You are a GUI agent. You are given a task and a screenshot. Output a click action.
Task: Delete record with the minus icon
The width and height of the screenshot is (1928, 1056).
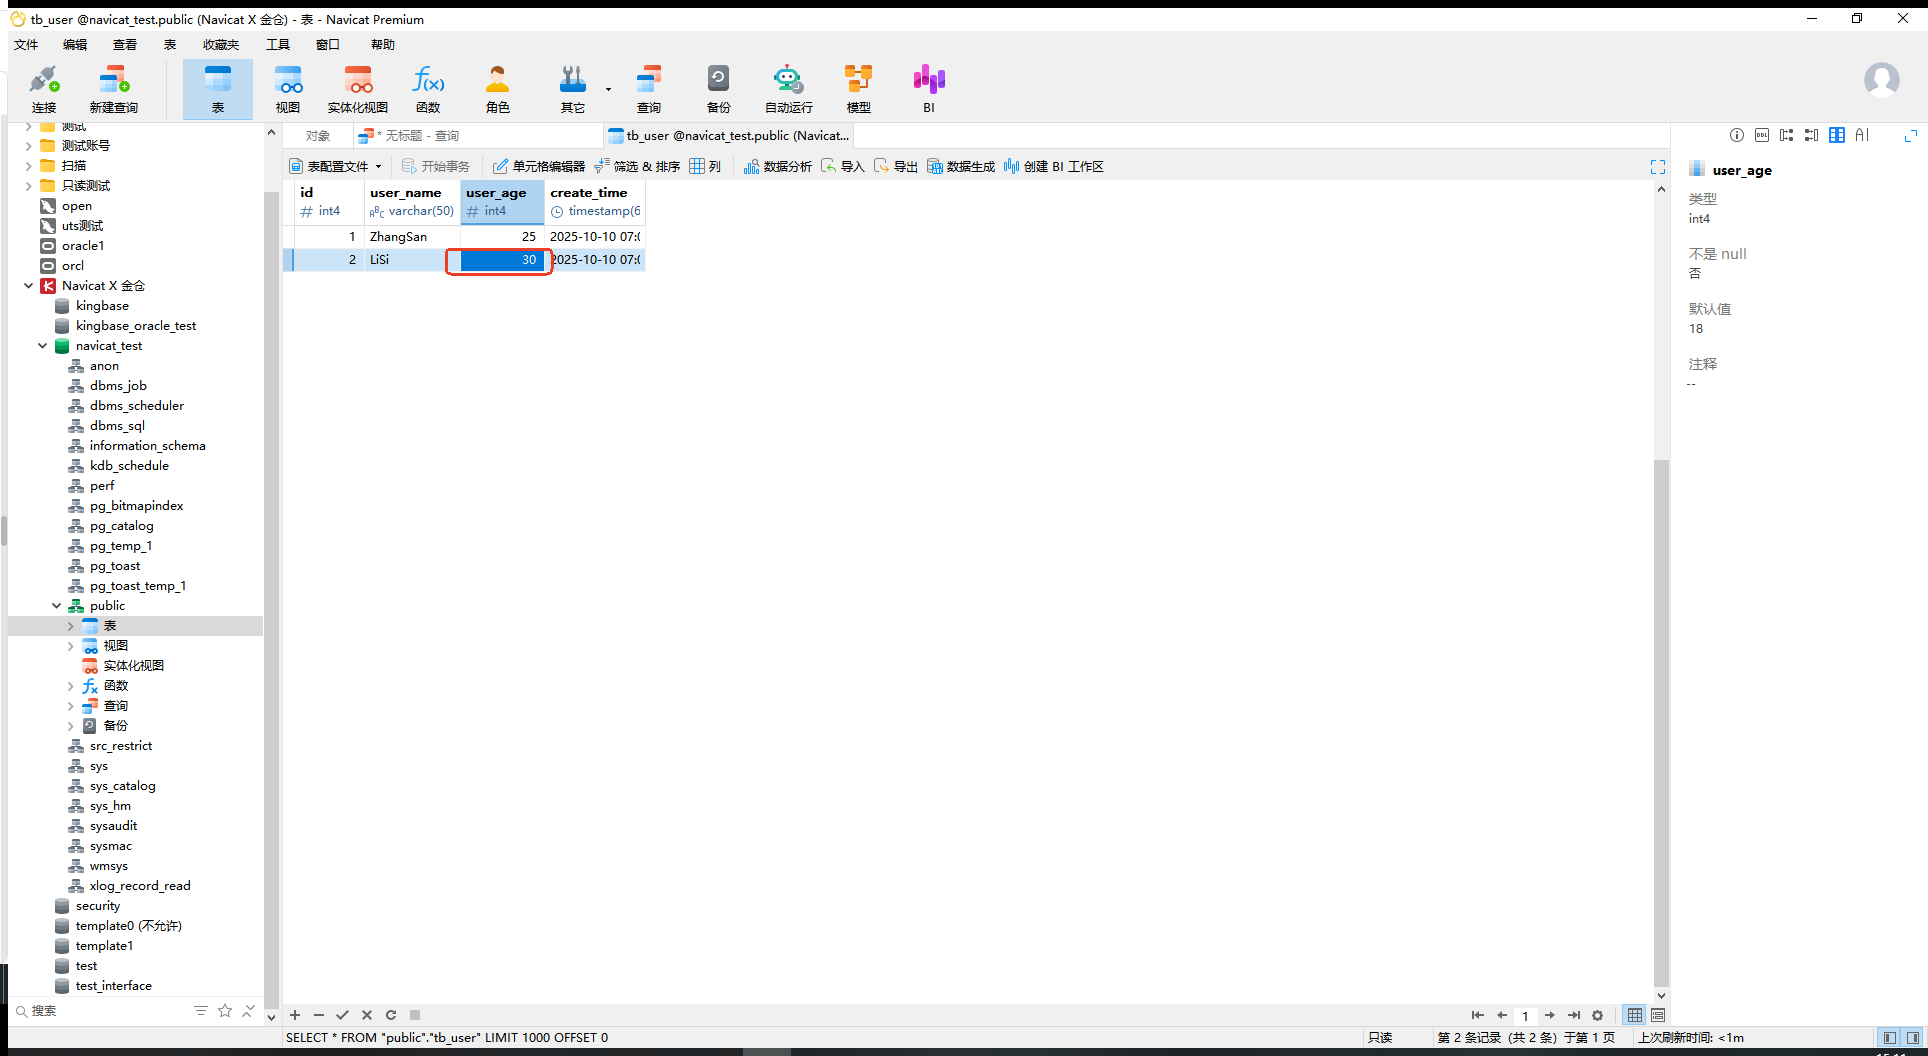pyautogui.click(x=319, y=1015)
